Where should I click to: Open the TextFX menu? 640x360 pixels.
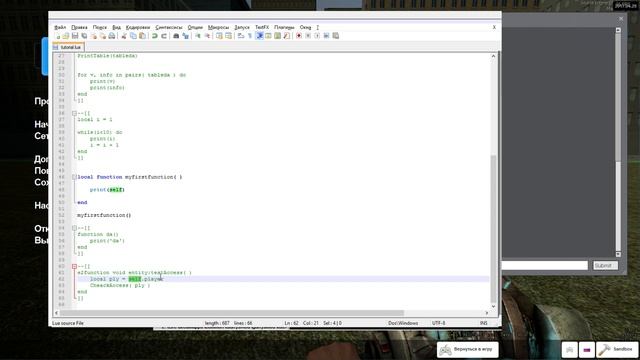tap(262, 27)
